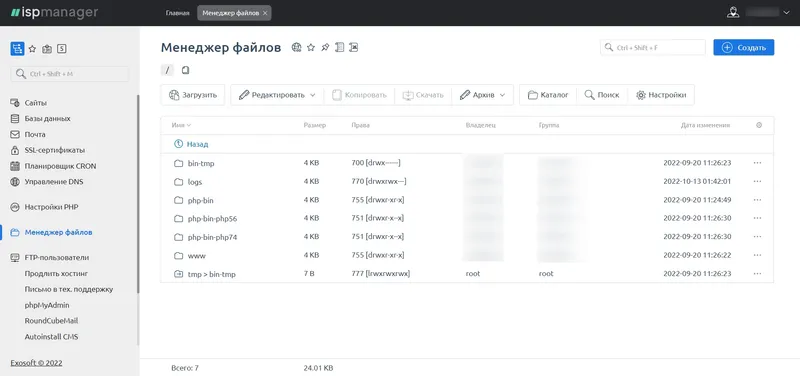
Task: Click the clipboard icon next to root path
Action: point(185,70)
